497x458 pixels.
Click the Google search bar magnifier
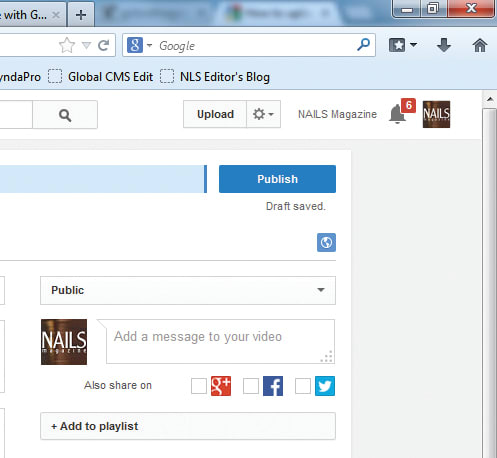point(363,44)
